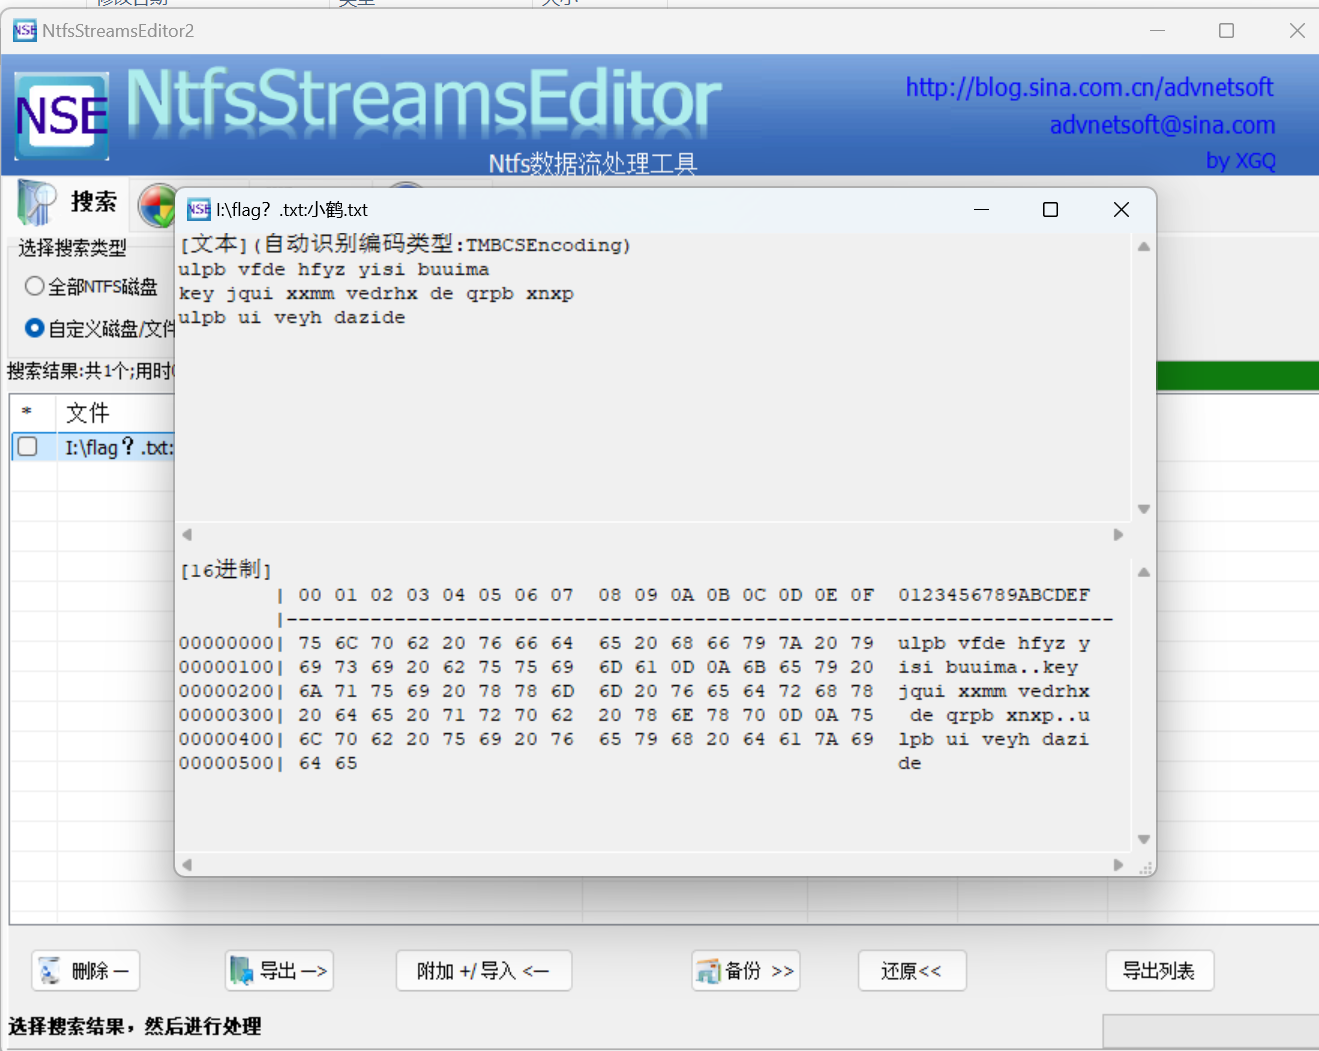The image size is (1319, 1051).
Task: Click the NSE icon in the flag stream window title
Action: (199, 209)
